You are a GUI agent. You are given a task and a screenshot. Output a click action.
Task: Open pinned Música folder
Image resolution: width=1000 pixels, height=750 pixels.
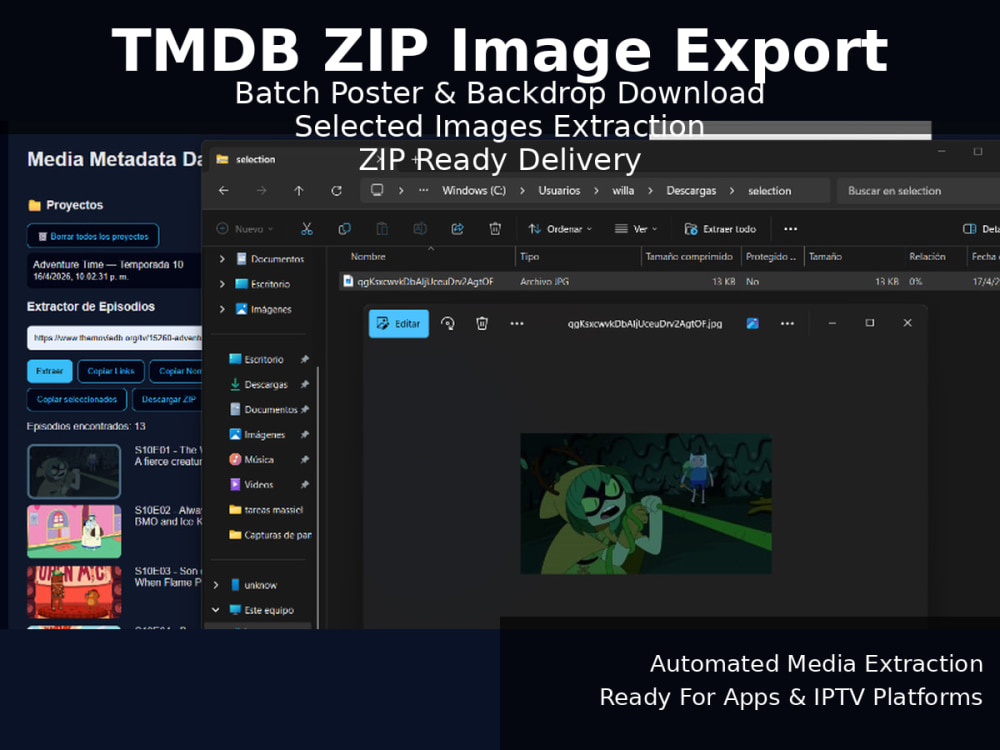click(259, 460)
